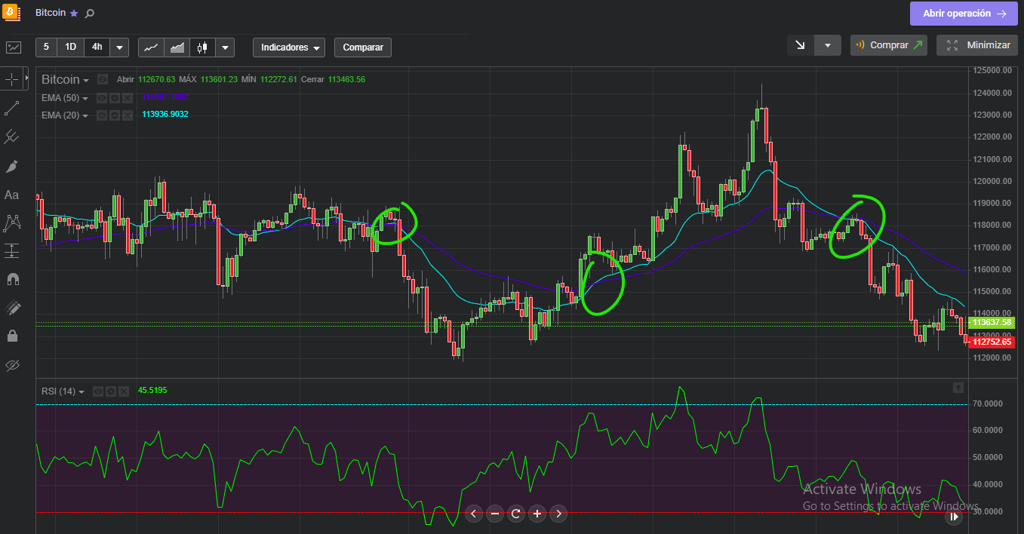This screenshot has width=1024, height=534.
Task: Toggle RSI (14) visibility eye
Action: tap(97, 392)
